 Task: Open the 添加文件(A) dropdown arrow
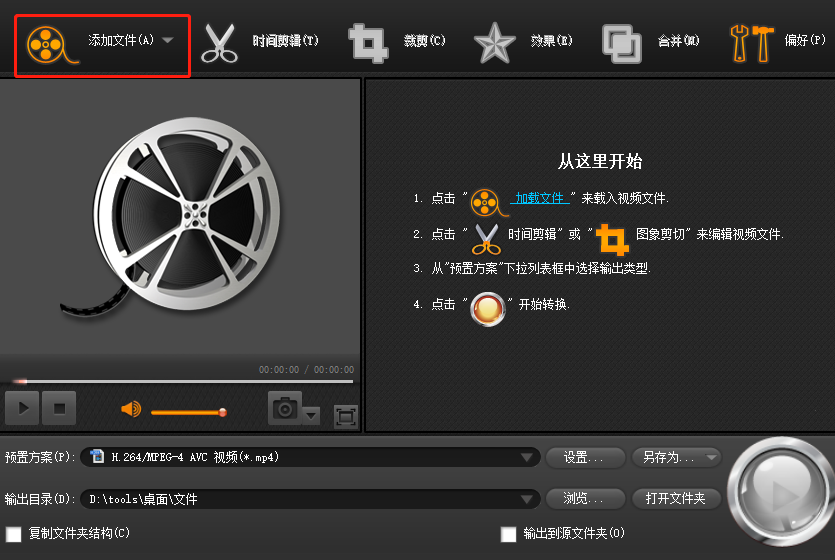[x=168, y=40]
